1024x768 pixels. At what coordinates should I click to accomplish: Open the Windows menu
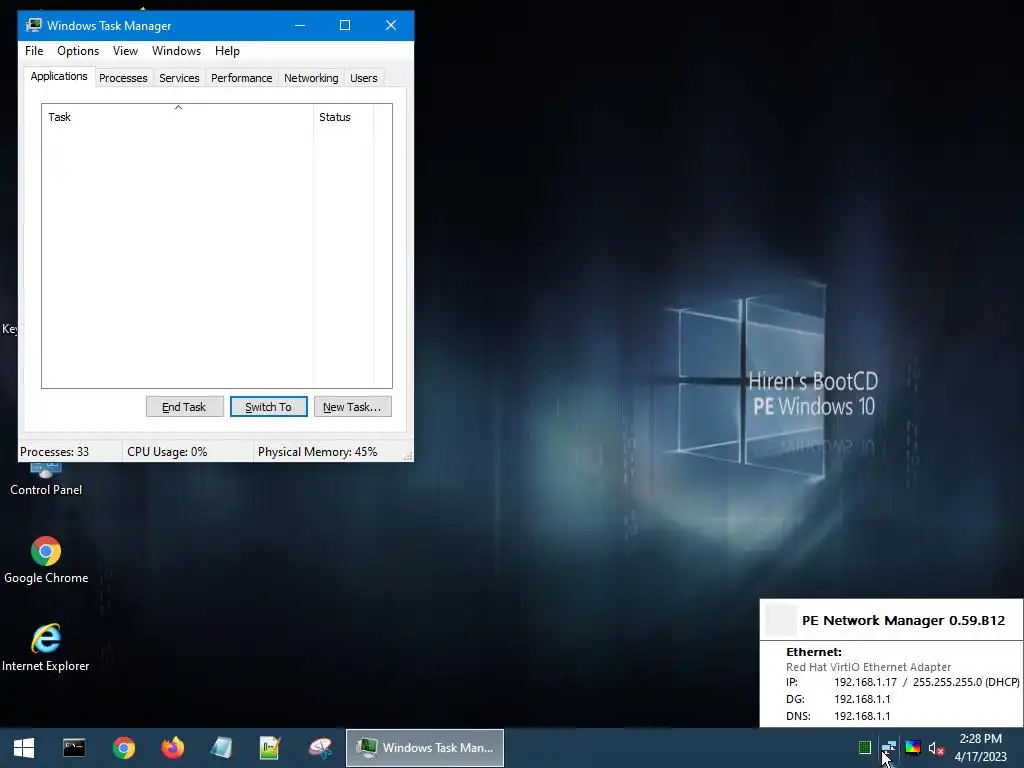tap(176, 51)
